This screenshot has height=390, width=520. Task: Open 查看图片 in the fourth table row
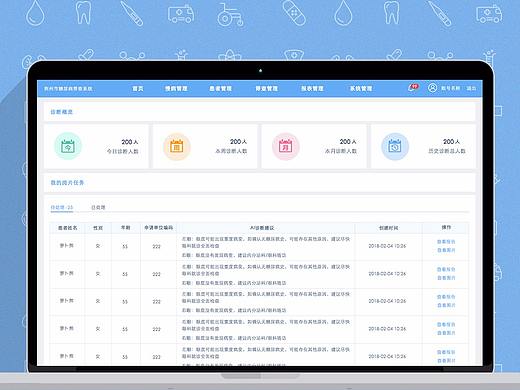pyautogui.click(x=446, y=333)
